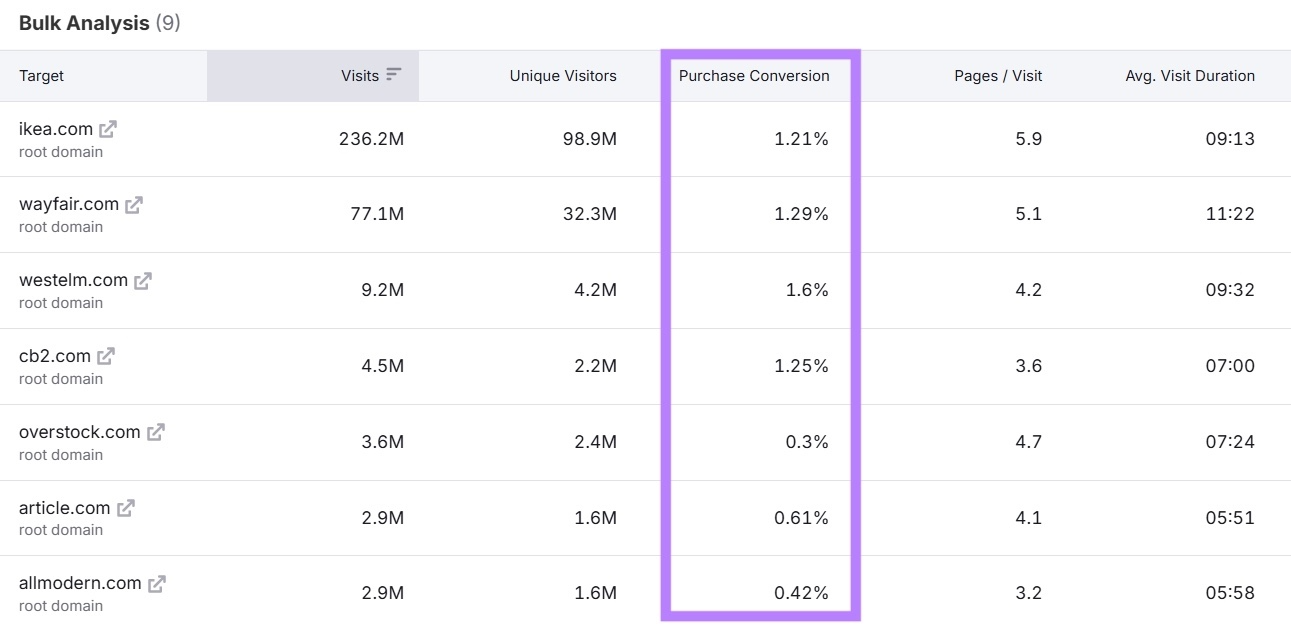Click the external link icon for allmodern.com

[157, 582]
